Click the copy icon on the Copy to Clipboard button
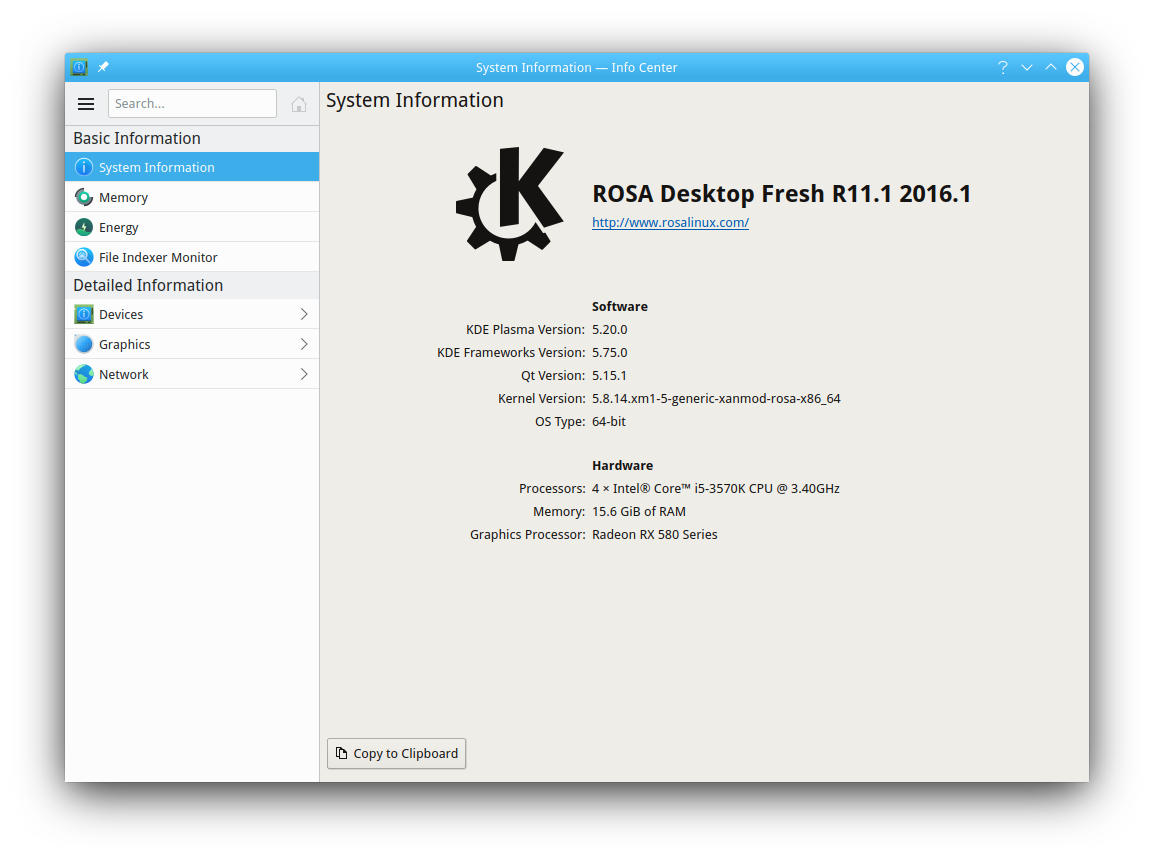1154x859 pixels. pyautogui.click(x=341, y=753)
